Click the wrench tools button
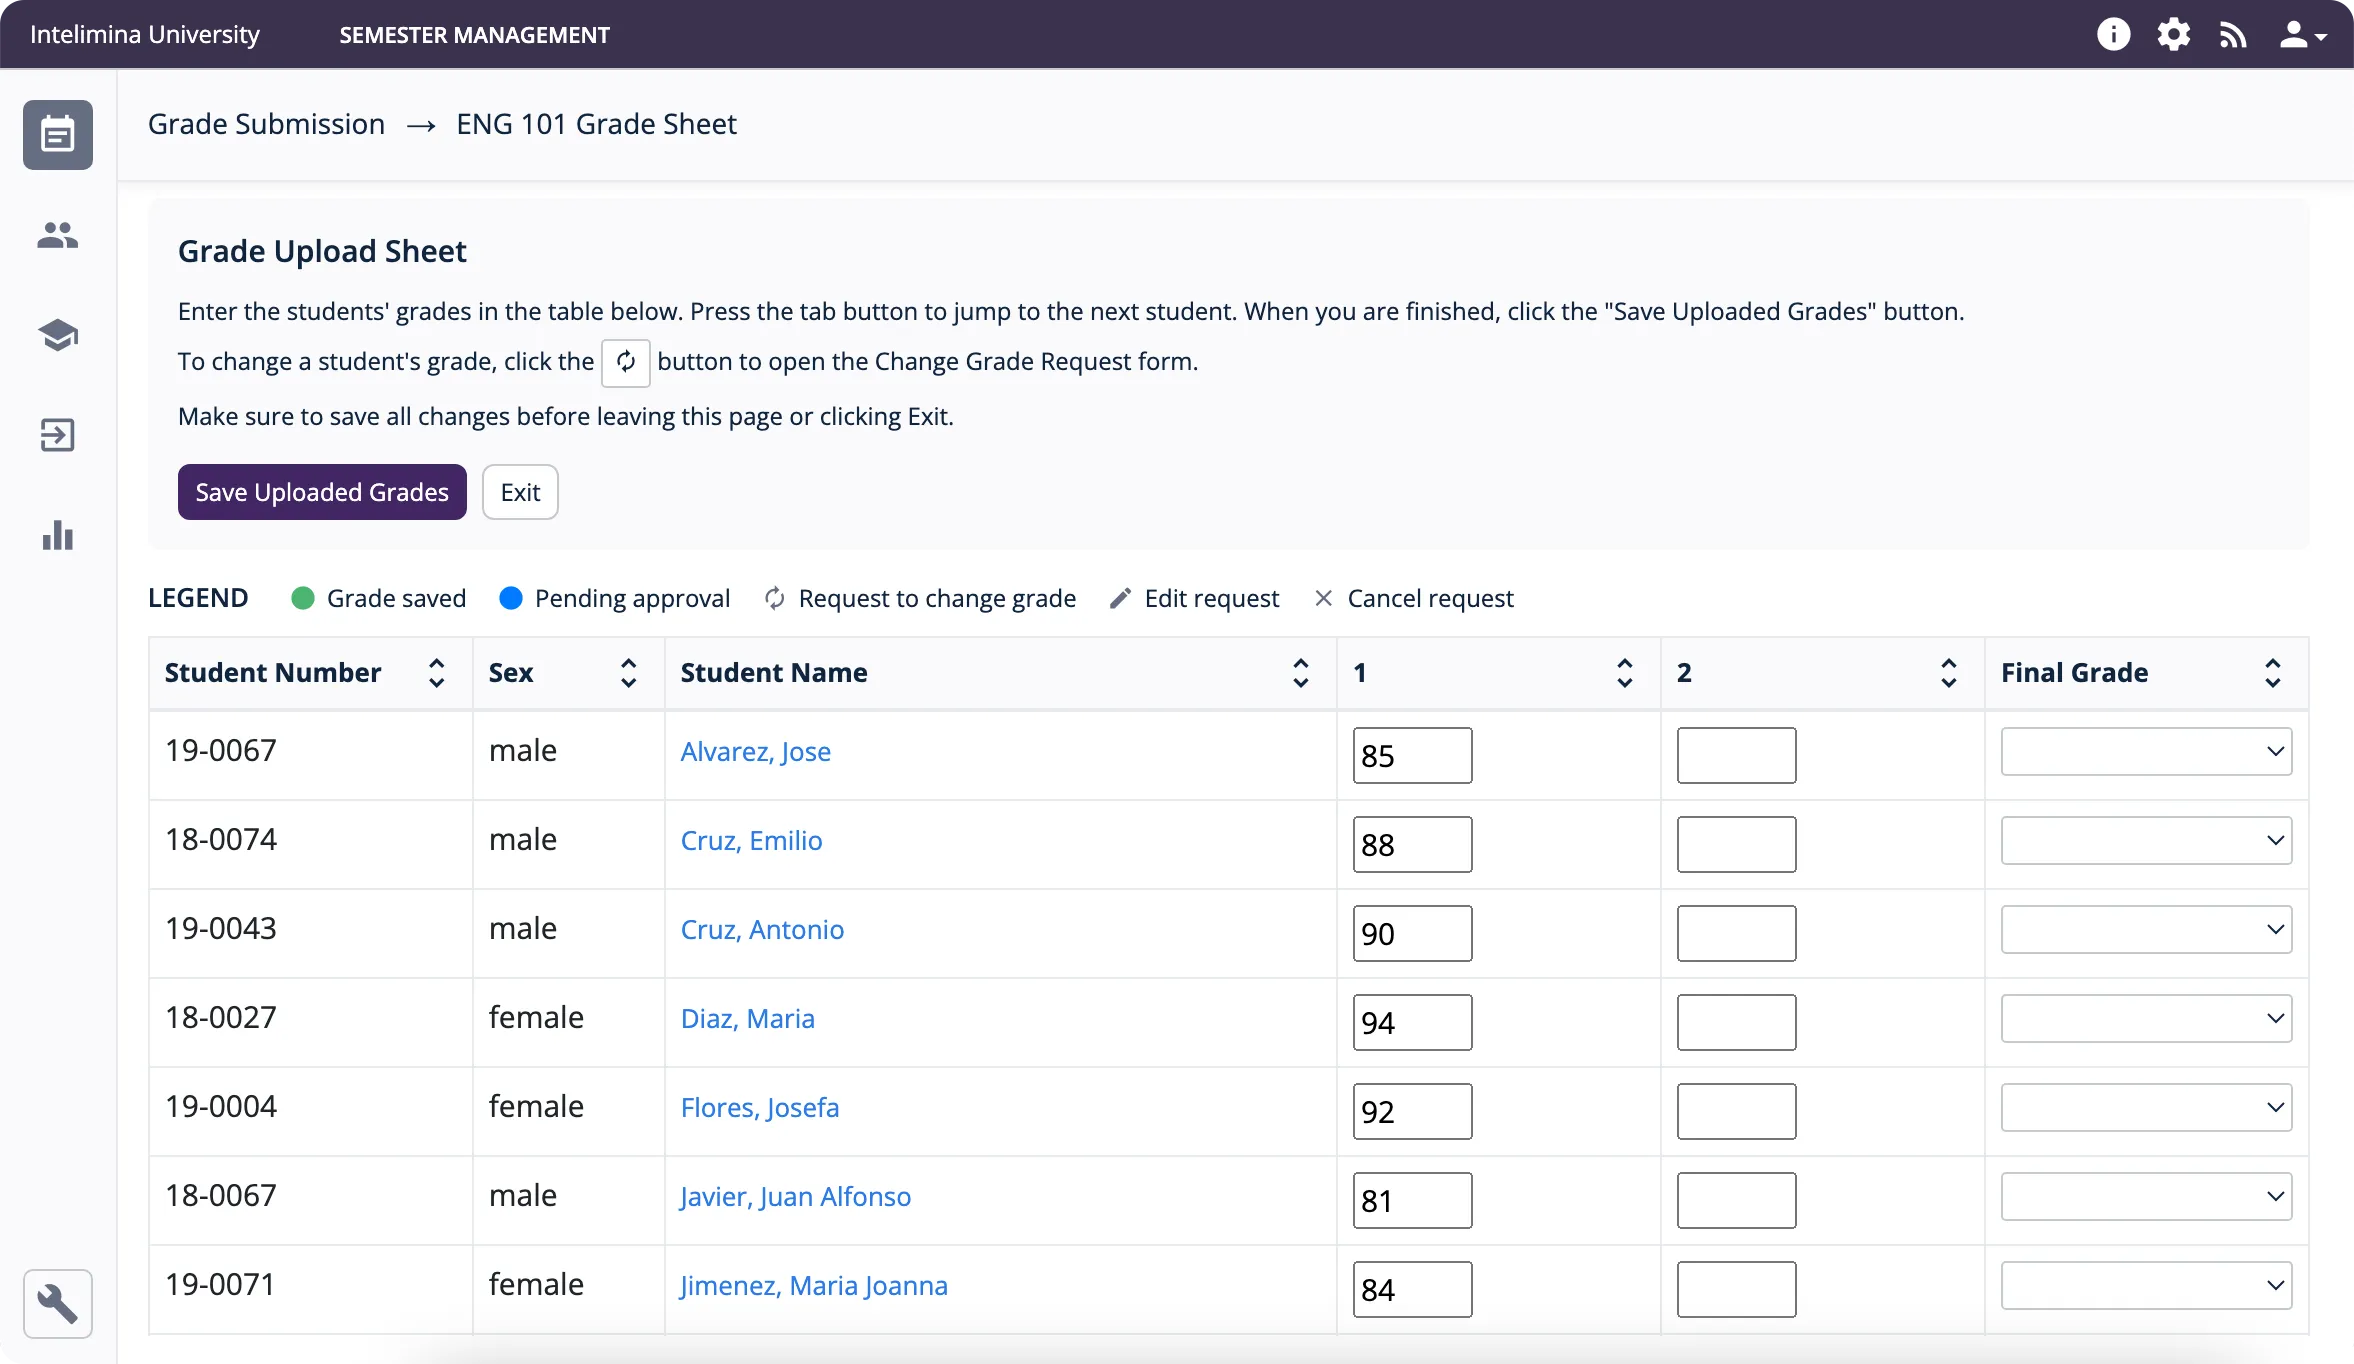The image size is (2354, 1364). point(58,1303)
